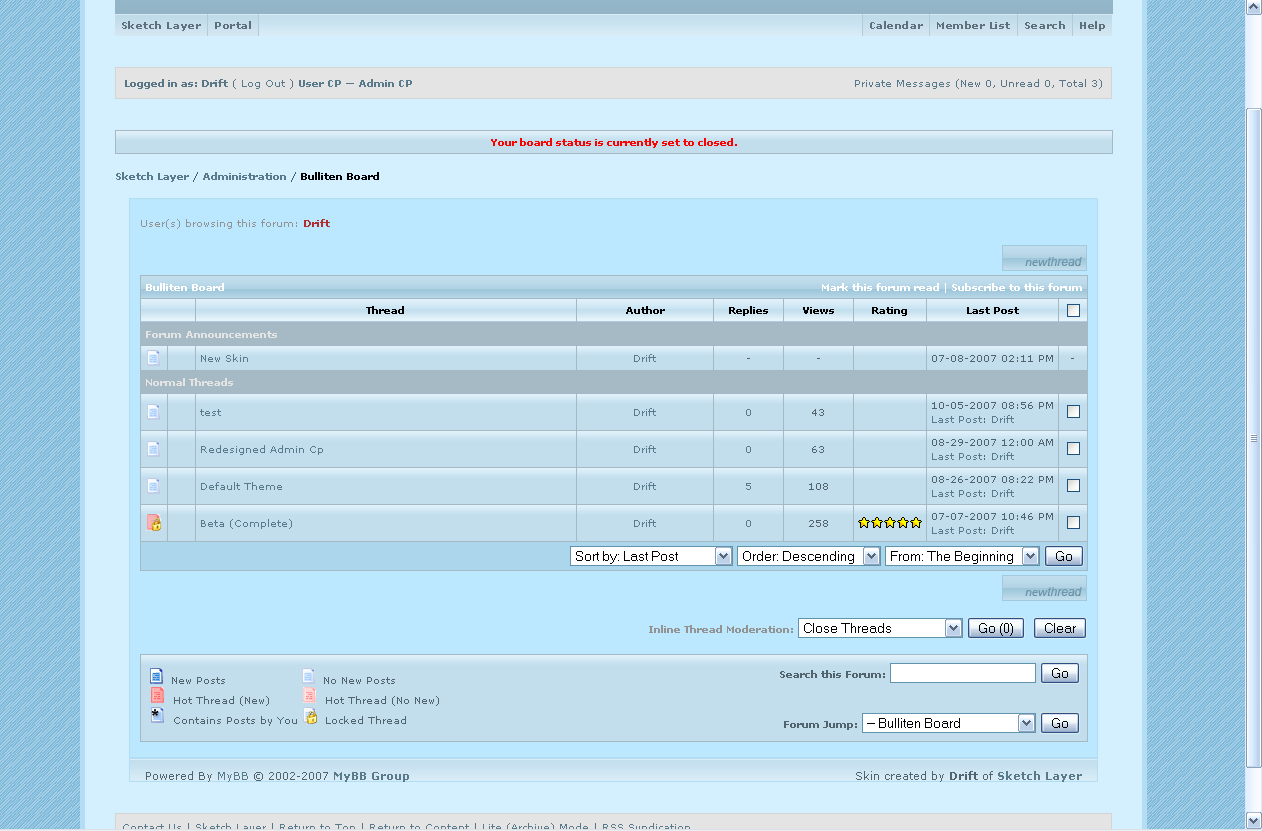Viewport: 1262px width, 831px height.
Task: Tick the checkbox for the test thread
Action: pos(1073,412)
